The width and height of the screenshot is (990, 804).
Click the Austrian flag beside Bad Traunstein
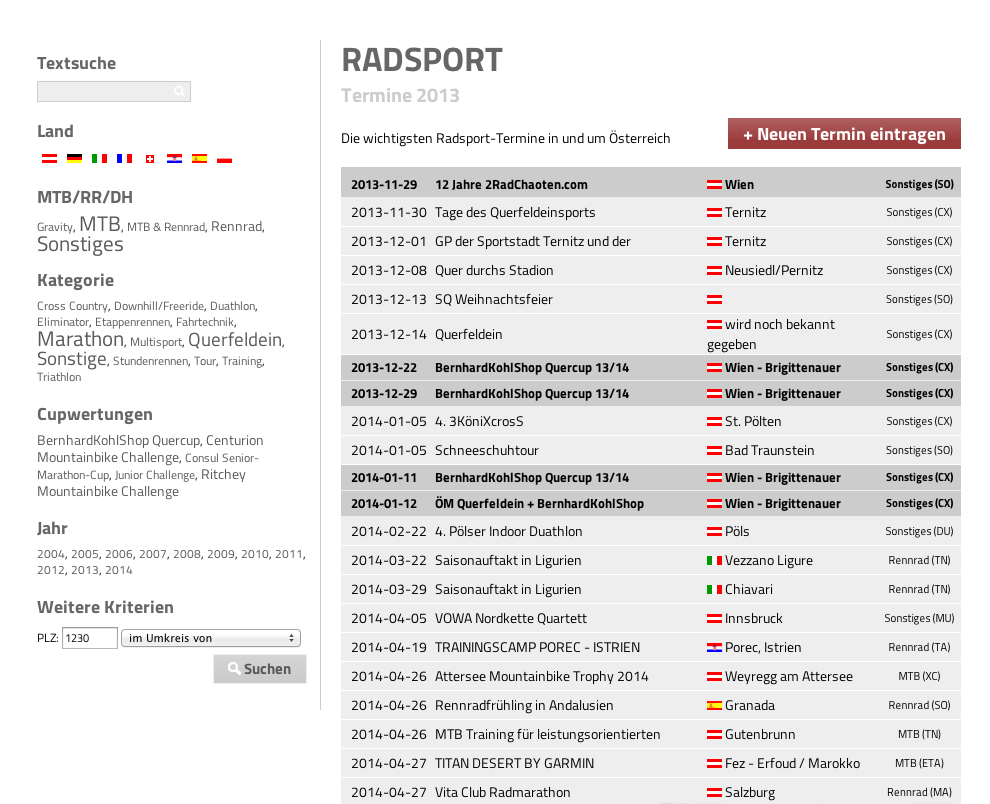pyautogui.click(x=714, y=450)
